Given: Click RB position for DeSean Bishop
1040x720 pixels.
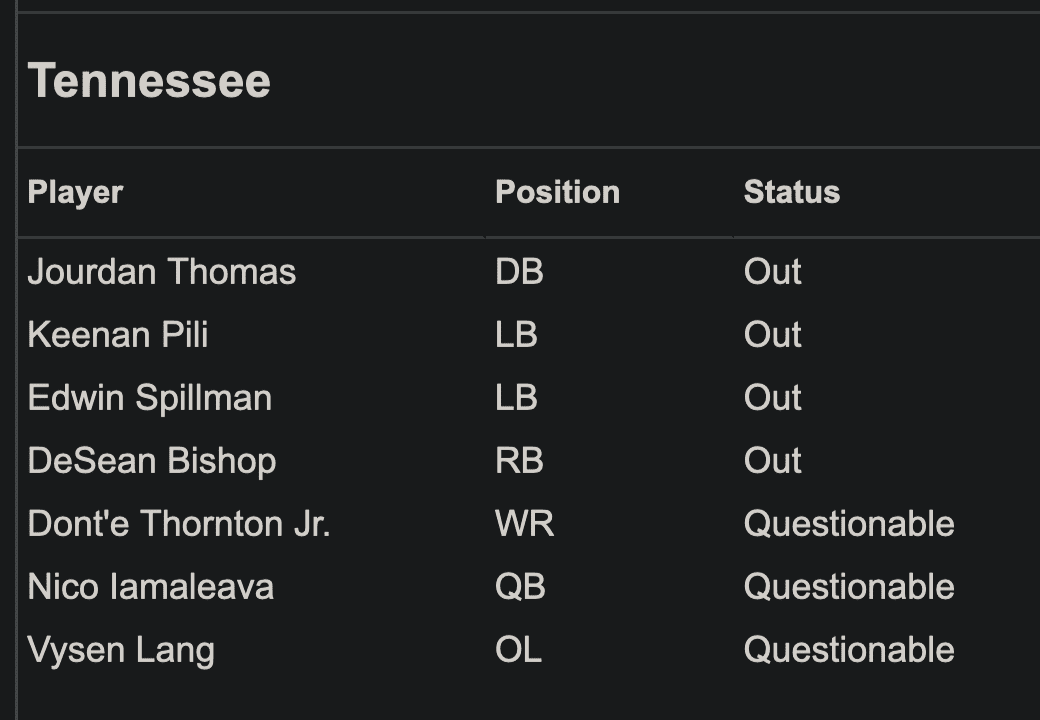Looking at the screenshot, I should pyautogui.click(x=519, y=461).
